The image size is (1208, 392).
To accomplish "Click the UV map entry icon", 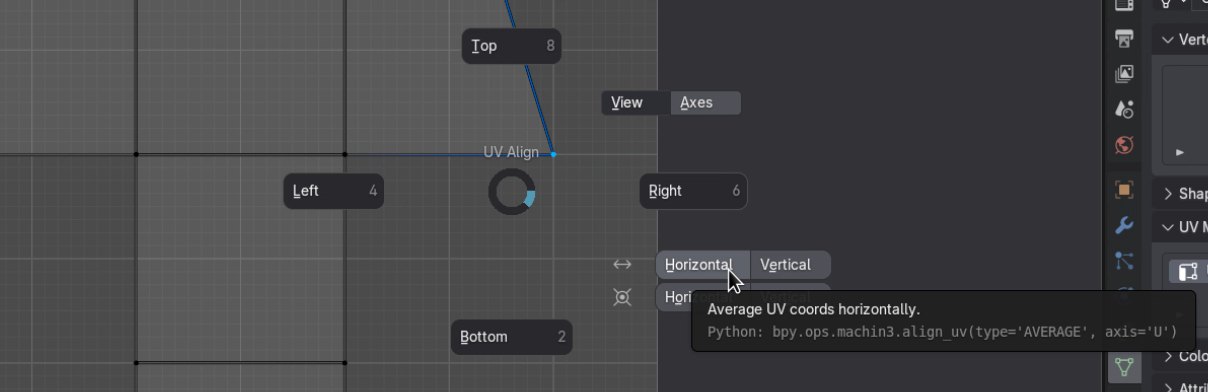I will (x=1187, y=272).
